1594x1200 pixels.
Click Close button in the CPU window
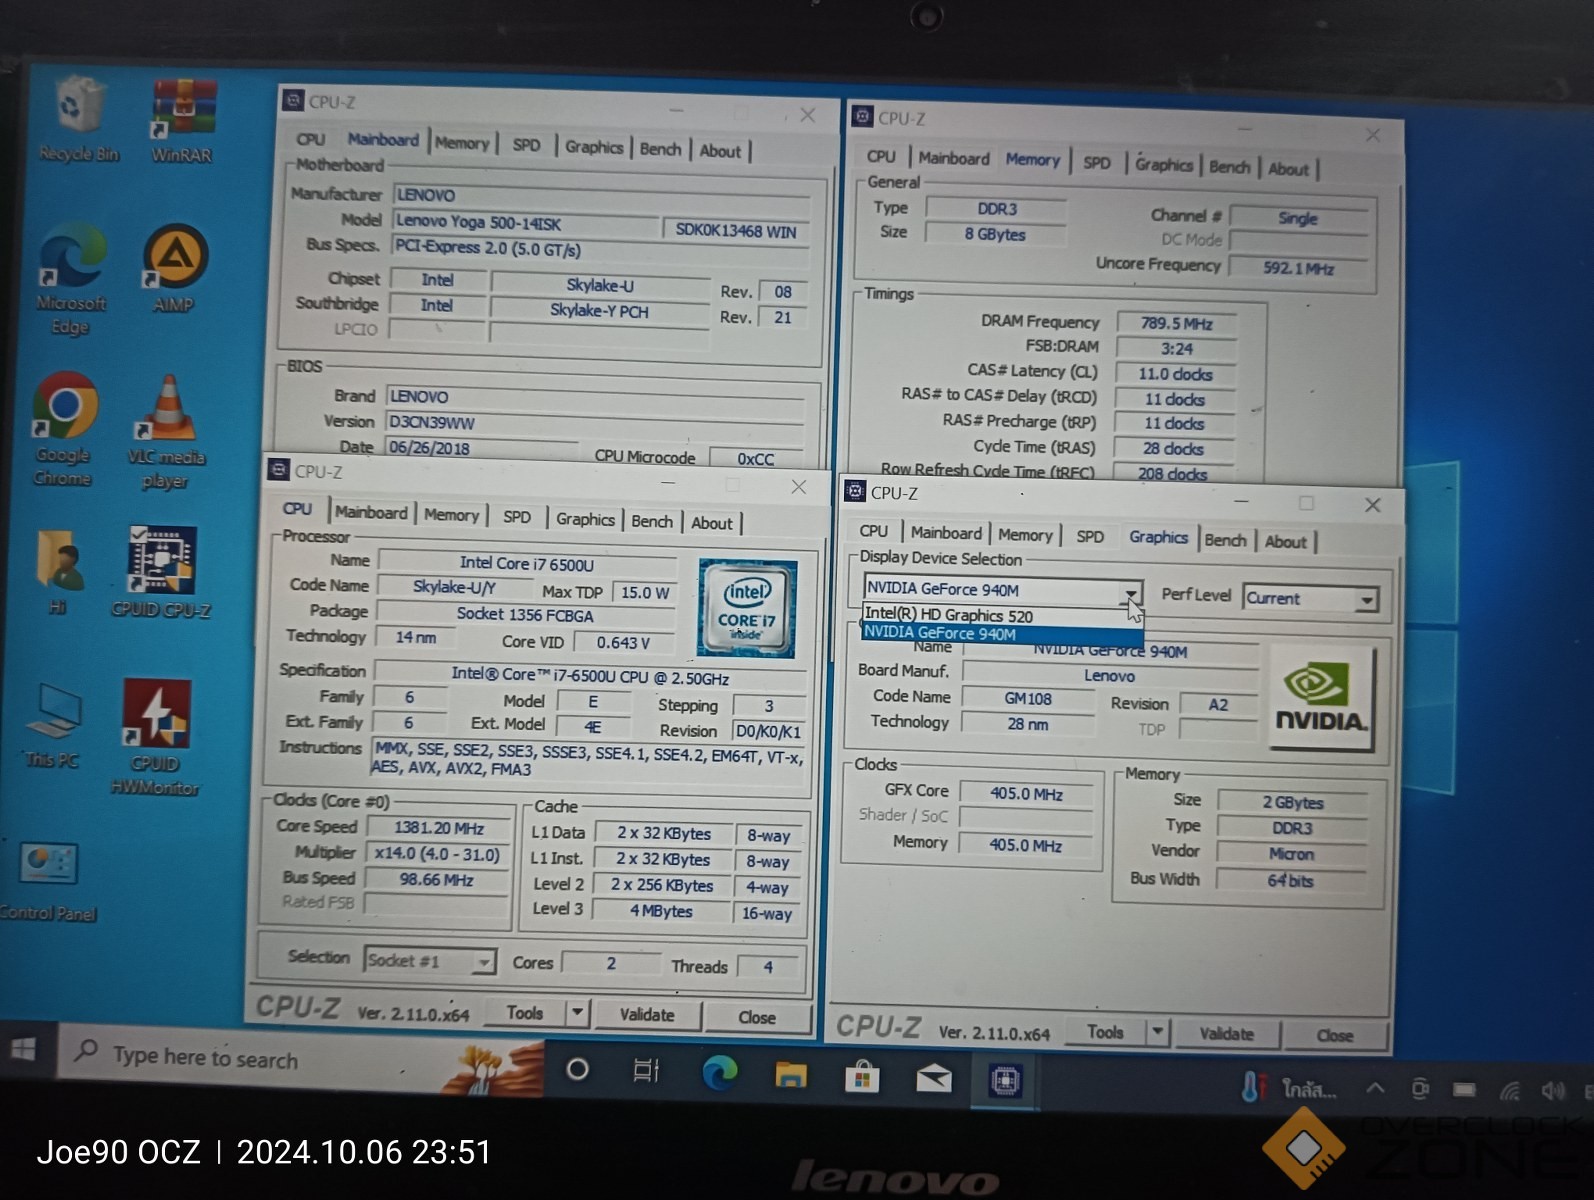pos(757,1017)
